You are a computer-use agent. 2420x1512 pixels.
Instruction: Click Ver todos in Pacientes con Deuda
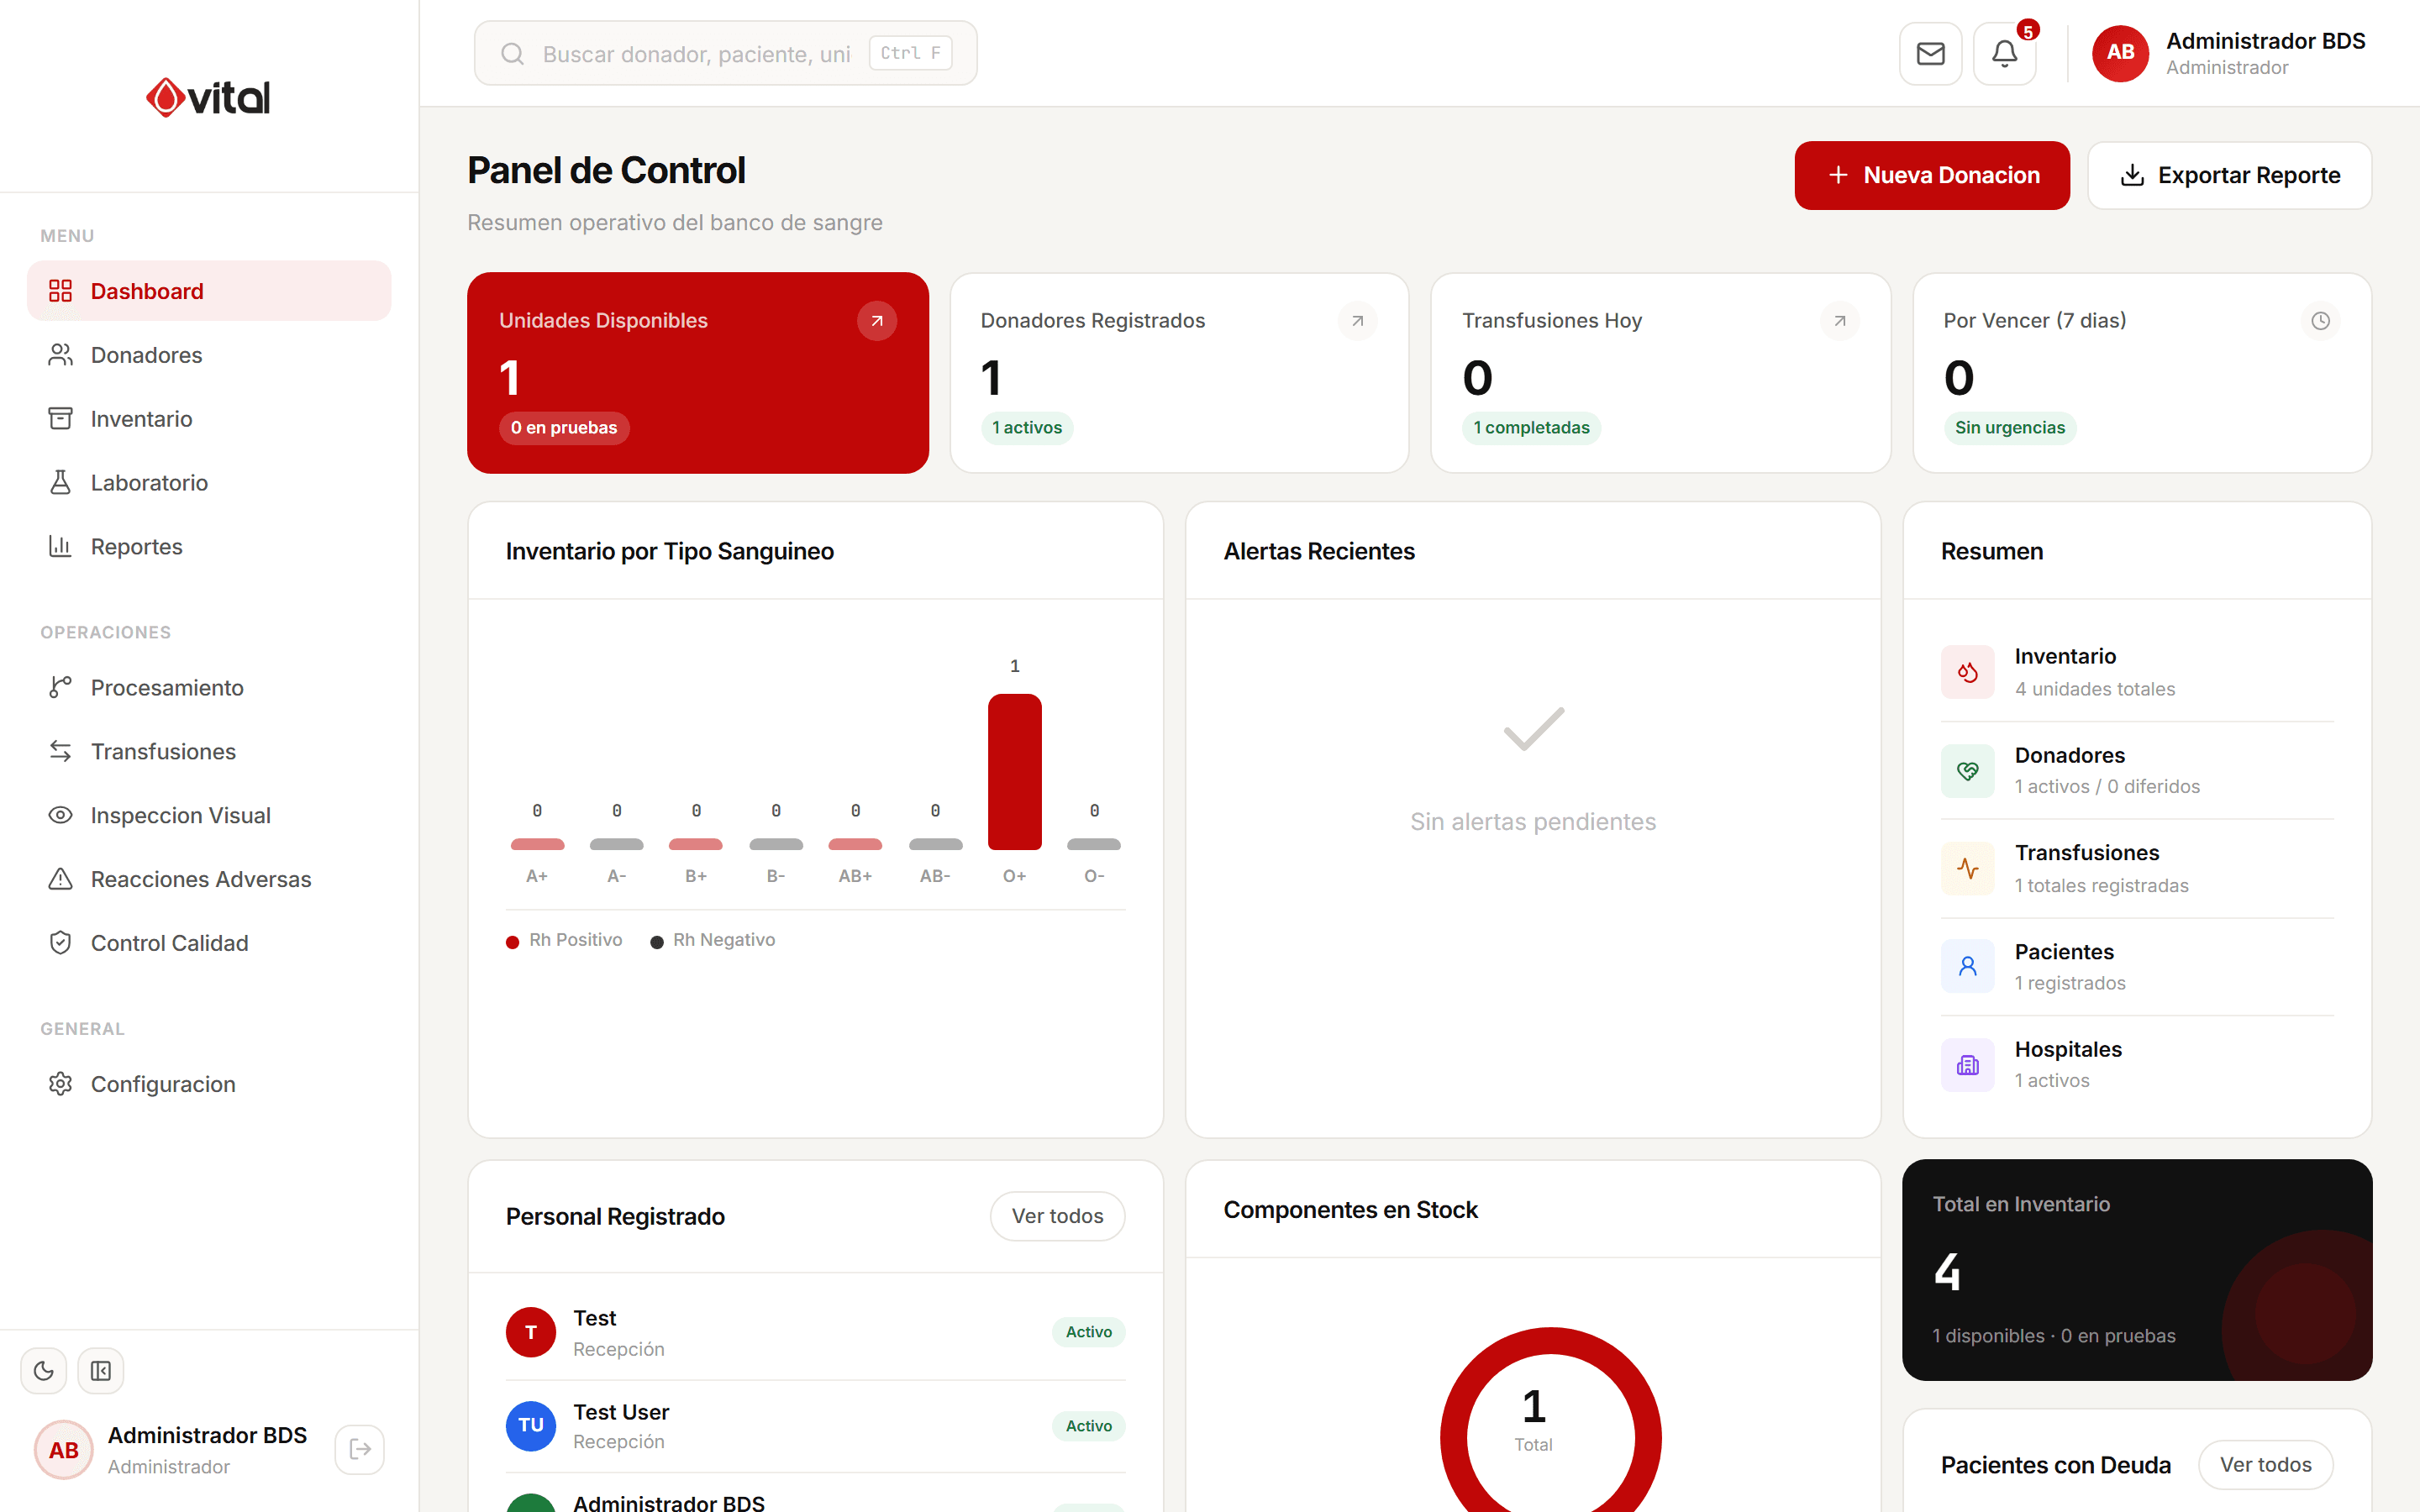[2265, 1465]
